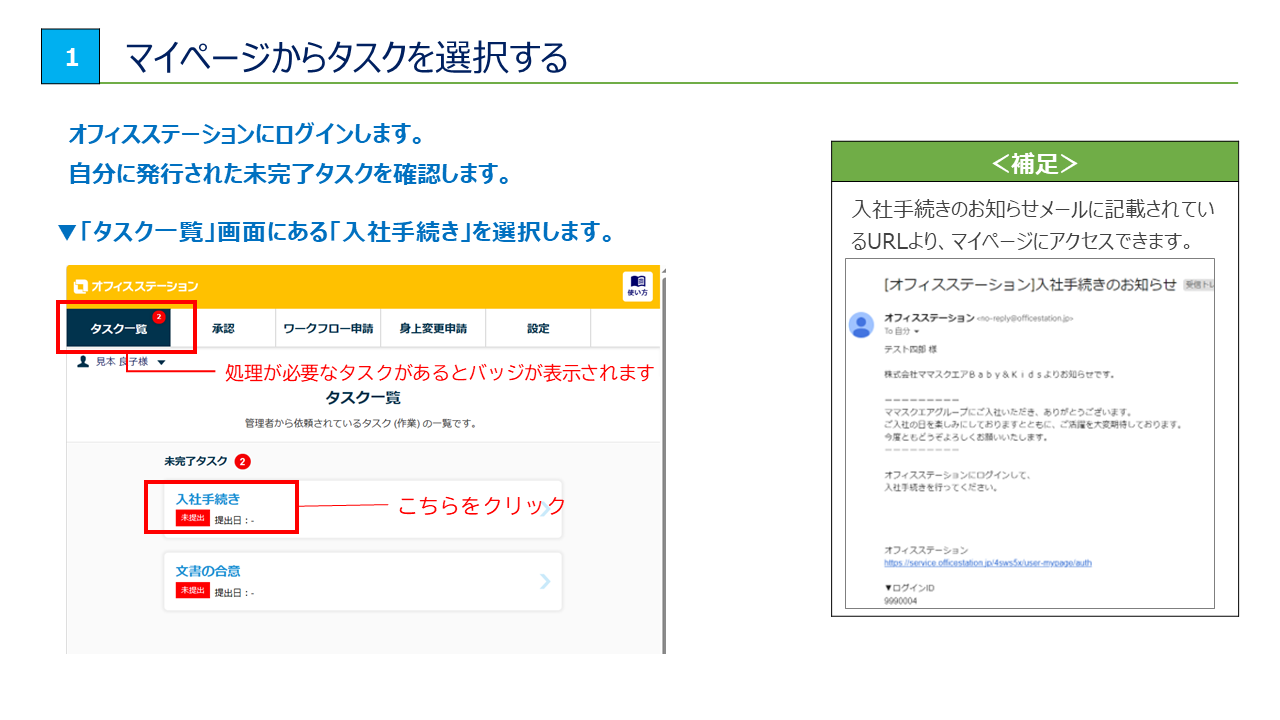
Task: Click the sender name オフィスステーション in email
Action: click(x=929, y=317)
